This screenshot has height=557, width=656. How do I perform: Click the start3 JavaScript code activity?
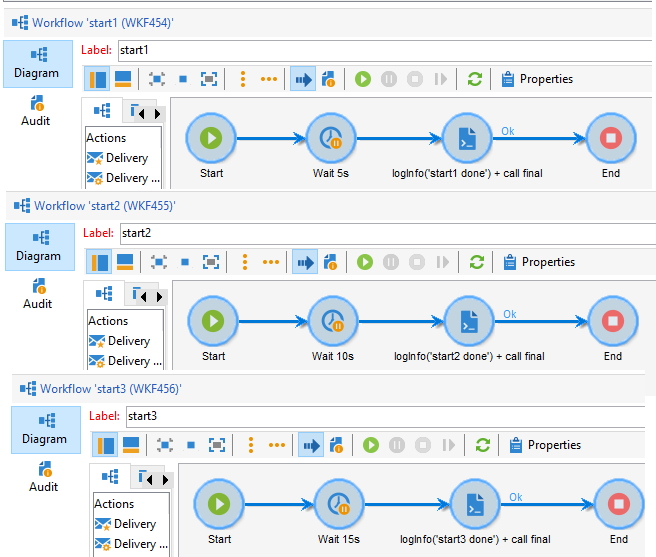coord(475,505)
